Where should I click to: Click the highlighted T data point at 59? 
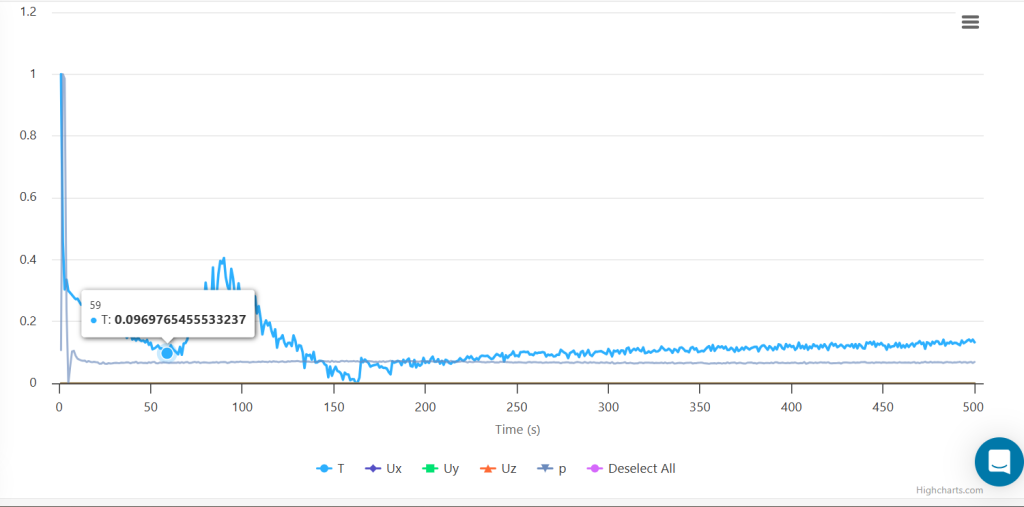(x=167, y=352)
